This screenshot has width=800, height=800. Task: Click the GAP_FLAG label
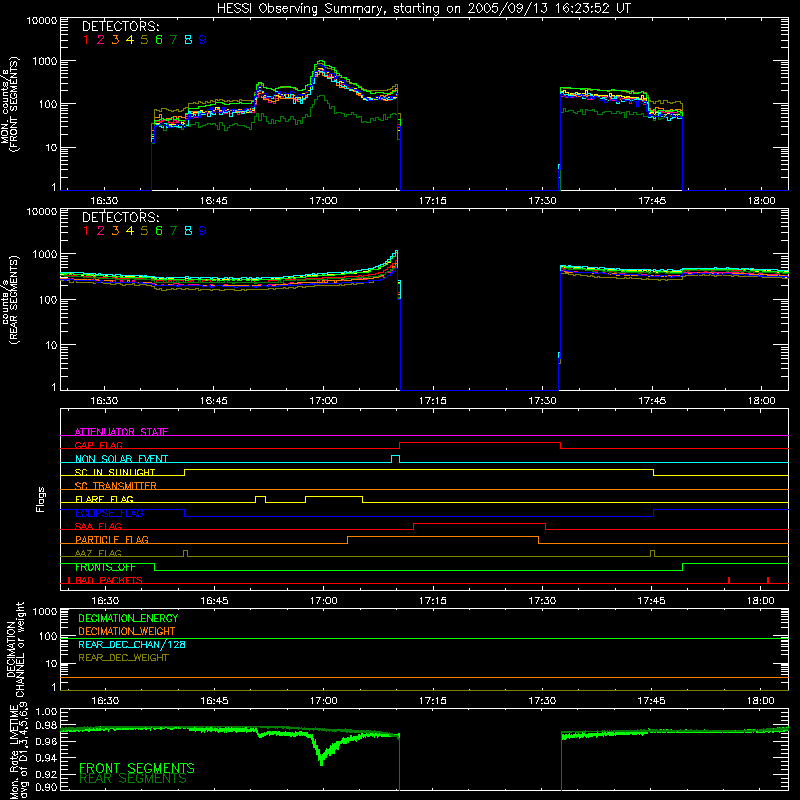click(98, 445)
